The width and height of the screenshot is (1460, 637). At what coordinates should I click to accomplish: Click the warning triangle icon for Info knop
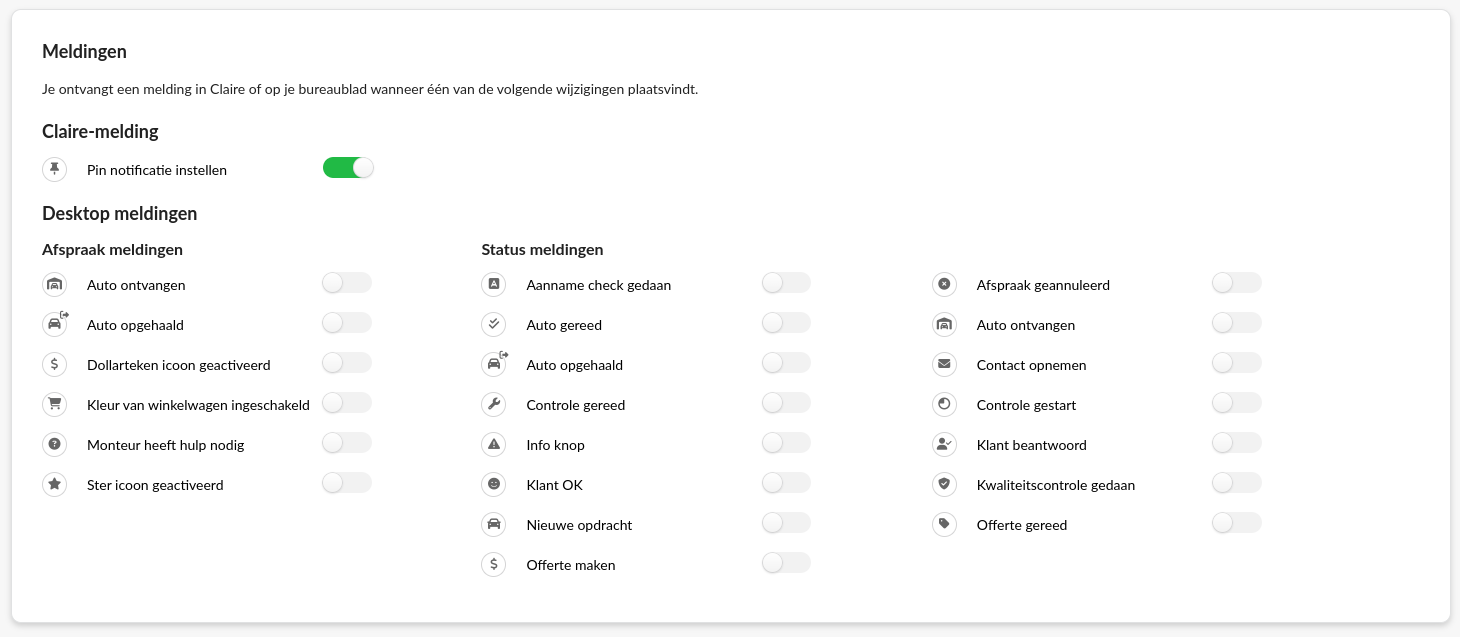[493, 444]
